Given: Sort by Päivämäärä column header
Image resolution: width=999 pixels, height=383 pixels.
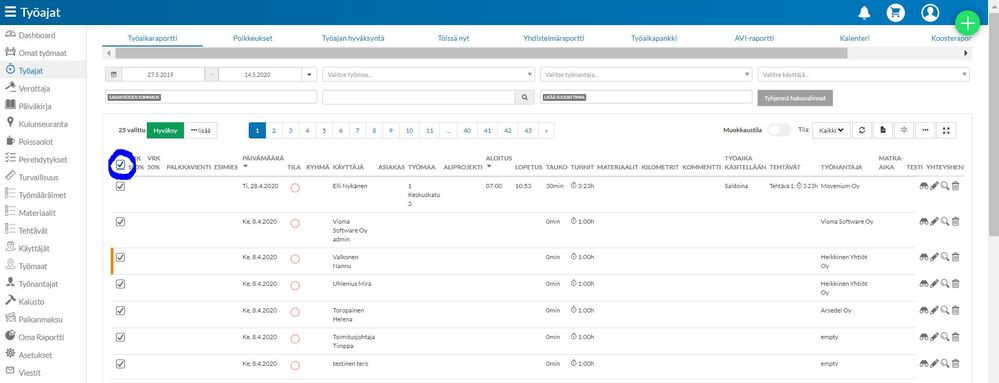Looking at the screenshot, I should tap(262, 157).
